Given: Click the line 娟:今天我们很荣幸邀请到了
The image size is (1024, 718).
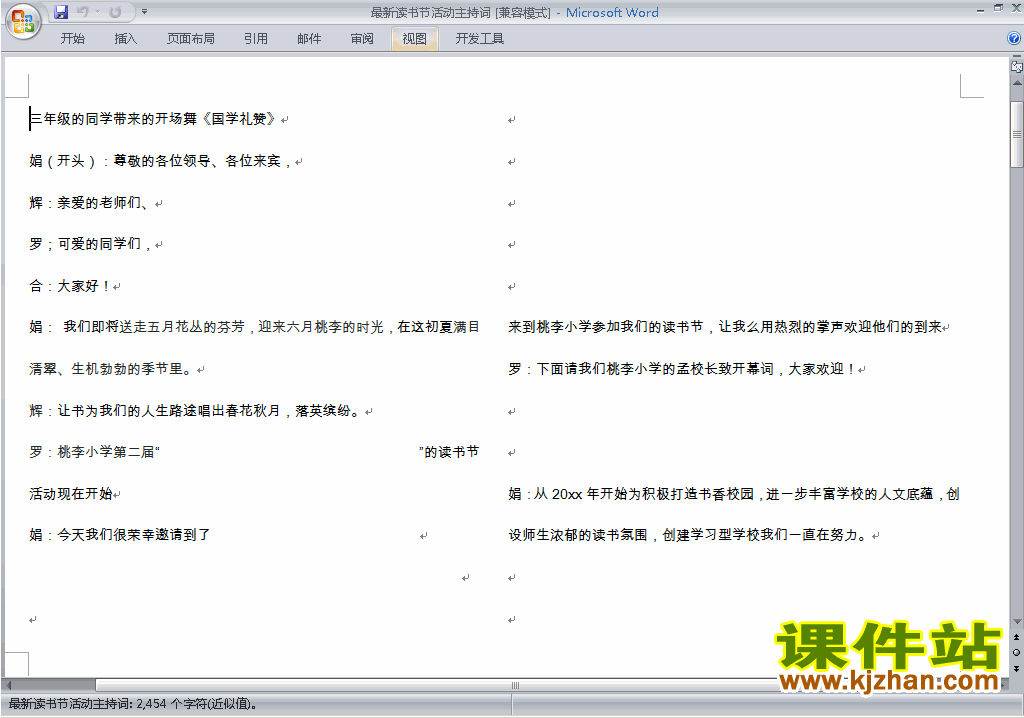Looking at the screenshot, I should tap(120, 534).
